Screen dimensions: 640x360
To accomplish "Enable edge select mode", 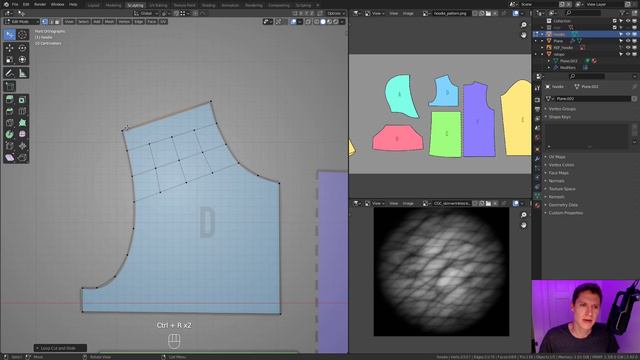I will coord(51,22).
